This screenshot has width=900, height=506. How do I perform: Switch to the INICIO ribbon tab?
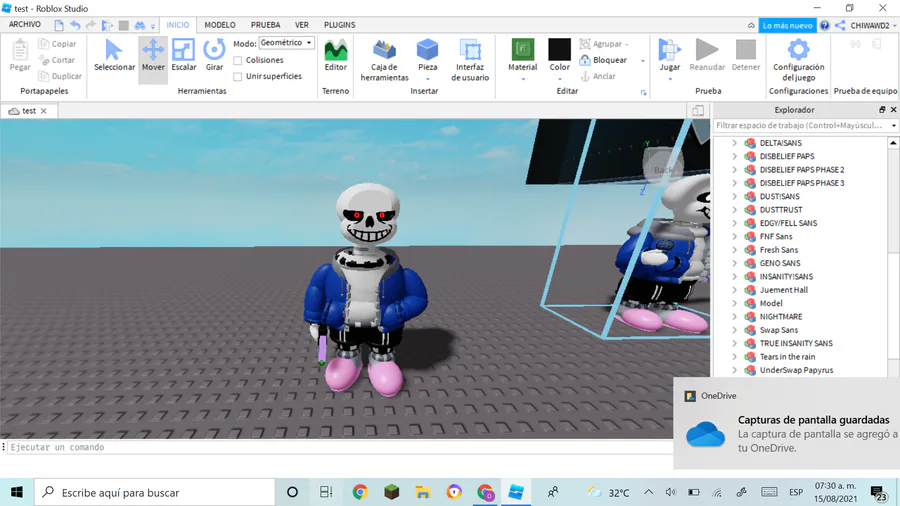click(x=177, y=25)
